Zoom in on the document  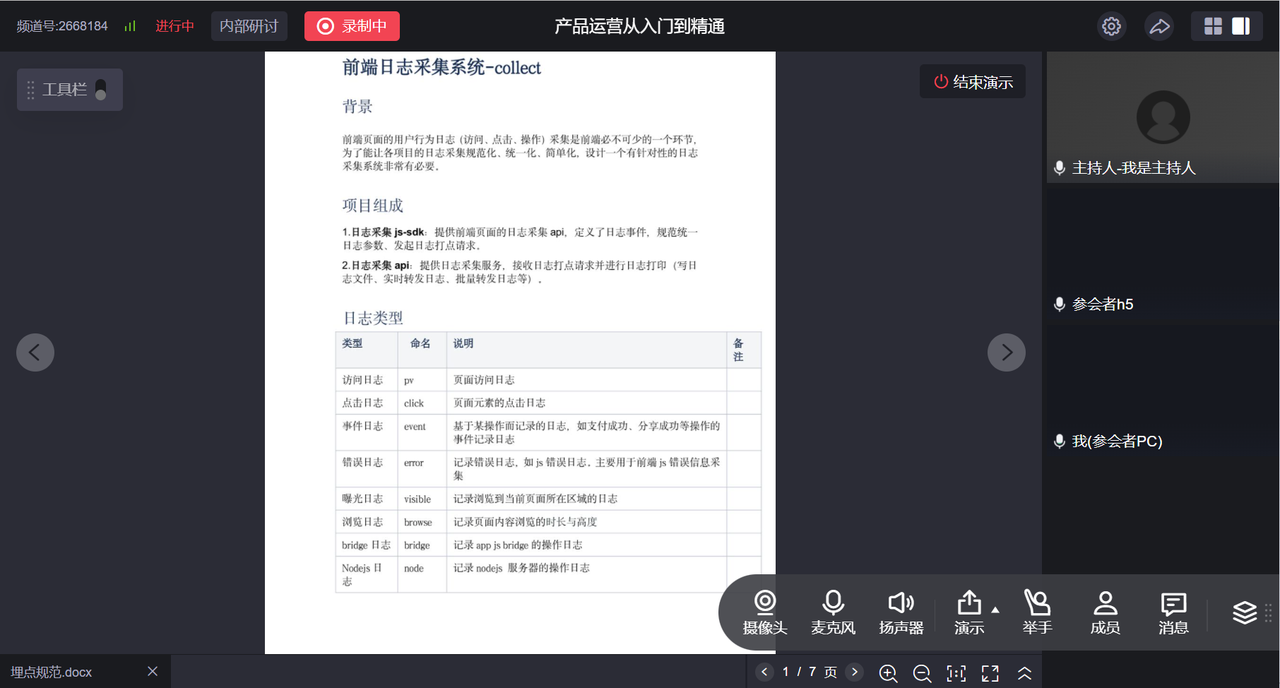tap(888, 673)
